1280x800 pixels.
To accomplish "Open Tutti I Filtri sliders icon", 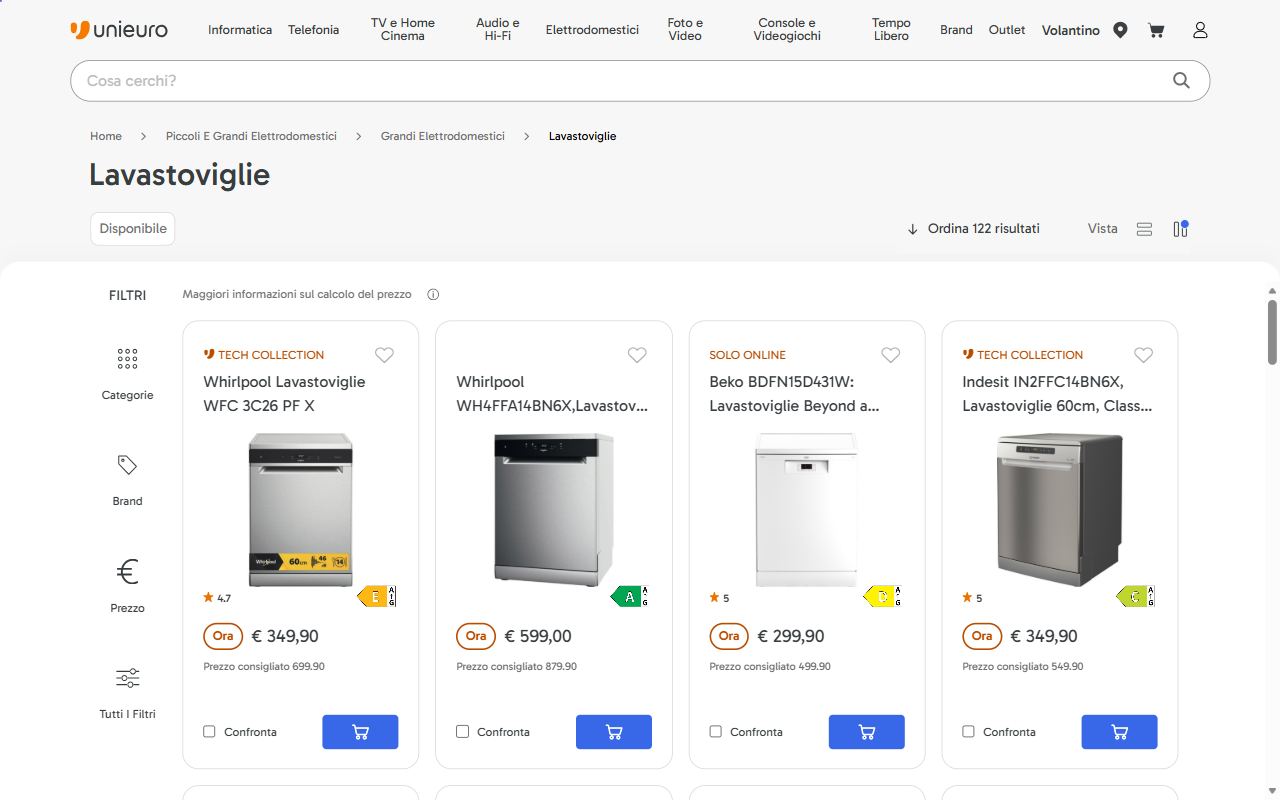I will pyautogui.click(x=127, y=678).
